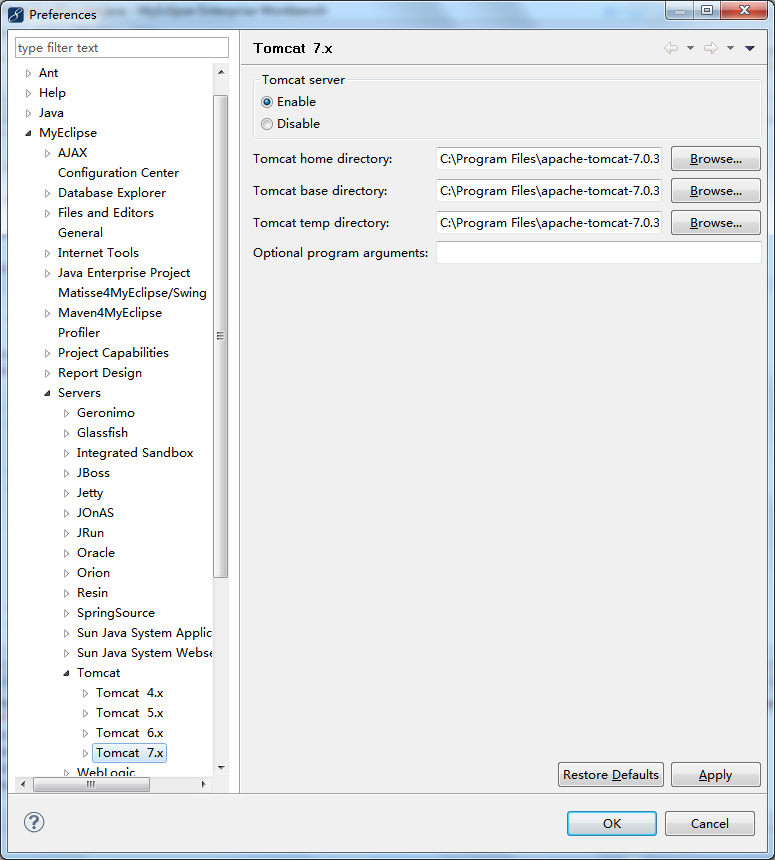Image resolution: width=775 pixels, height=860 pixels.
Task: Click the Apply button
Action: (716, 774)
